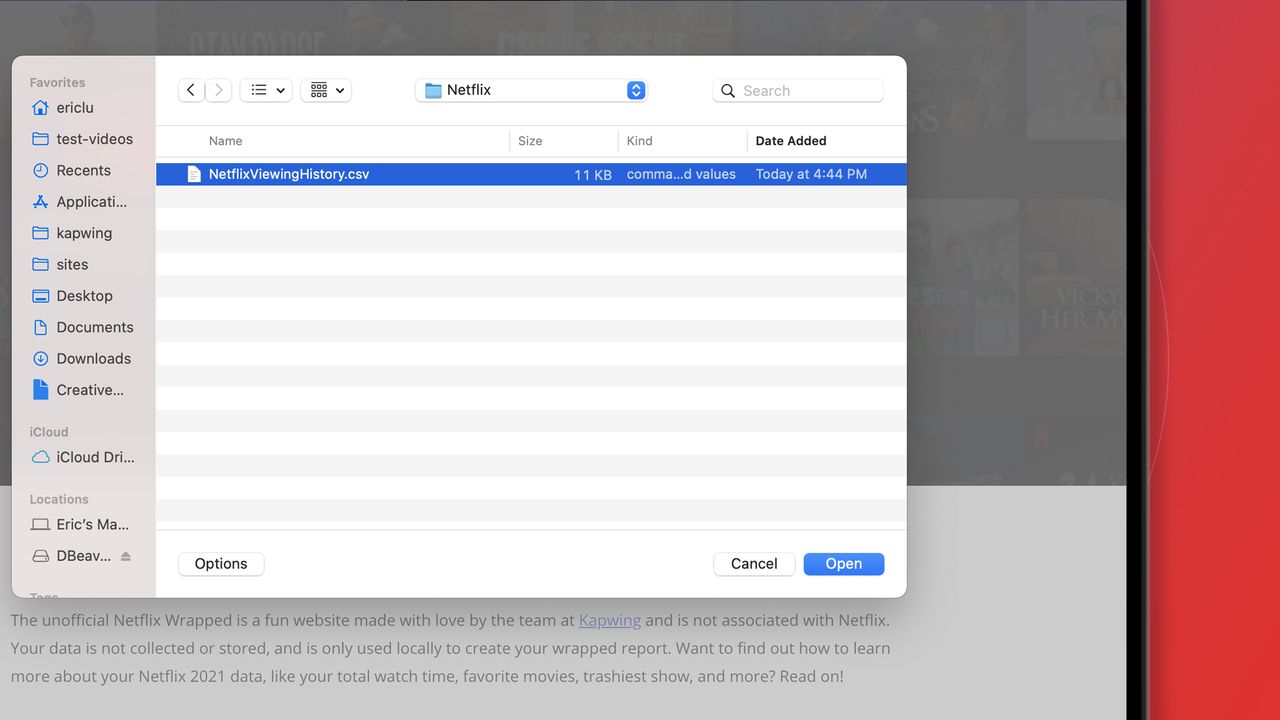Click the Options button
This screenshot has width=1280, height=720.
[x=221, y=564]
